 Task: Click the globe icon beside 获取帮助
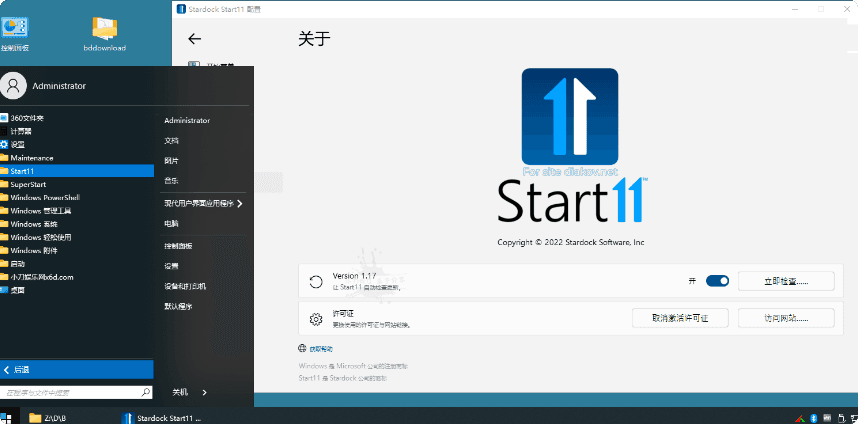coord(302,349)
